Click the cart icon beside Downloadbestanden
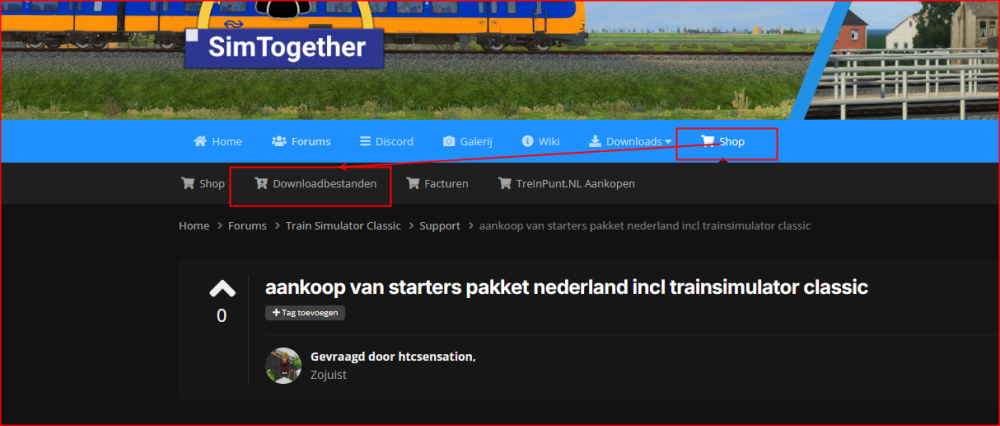Viewport: 1000px width, 426px height. click(260, 184)
